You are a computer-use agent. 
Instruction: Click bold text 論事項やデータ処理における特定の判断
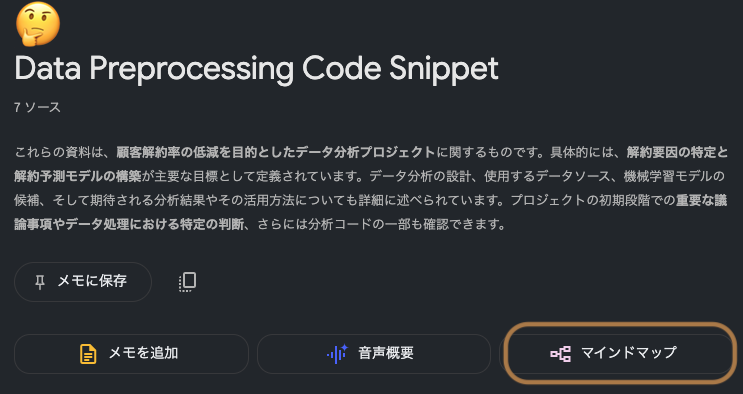point(129,224)
